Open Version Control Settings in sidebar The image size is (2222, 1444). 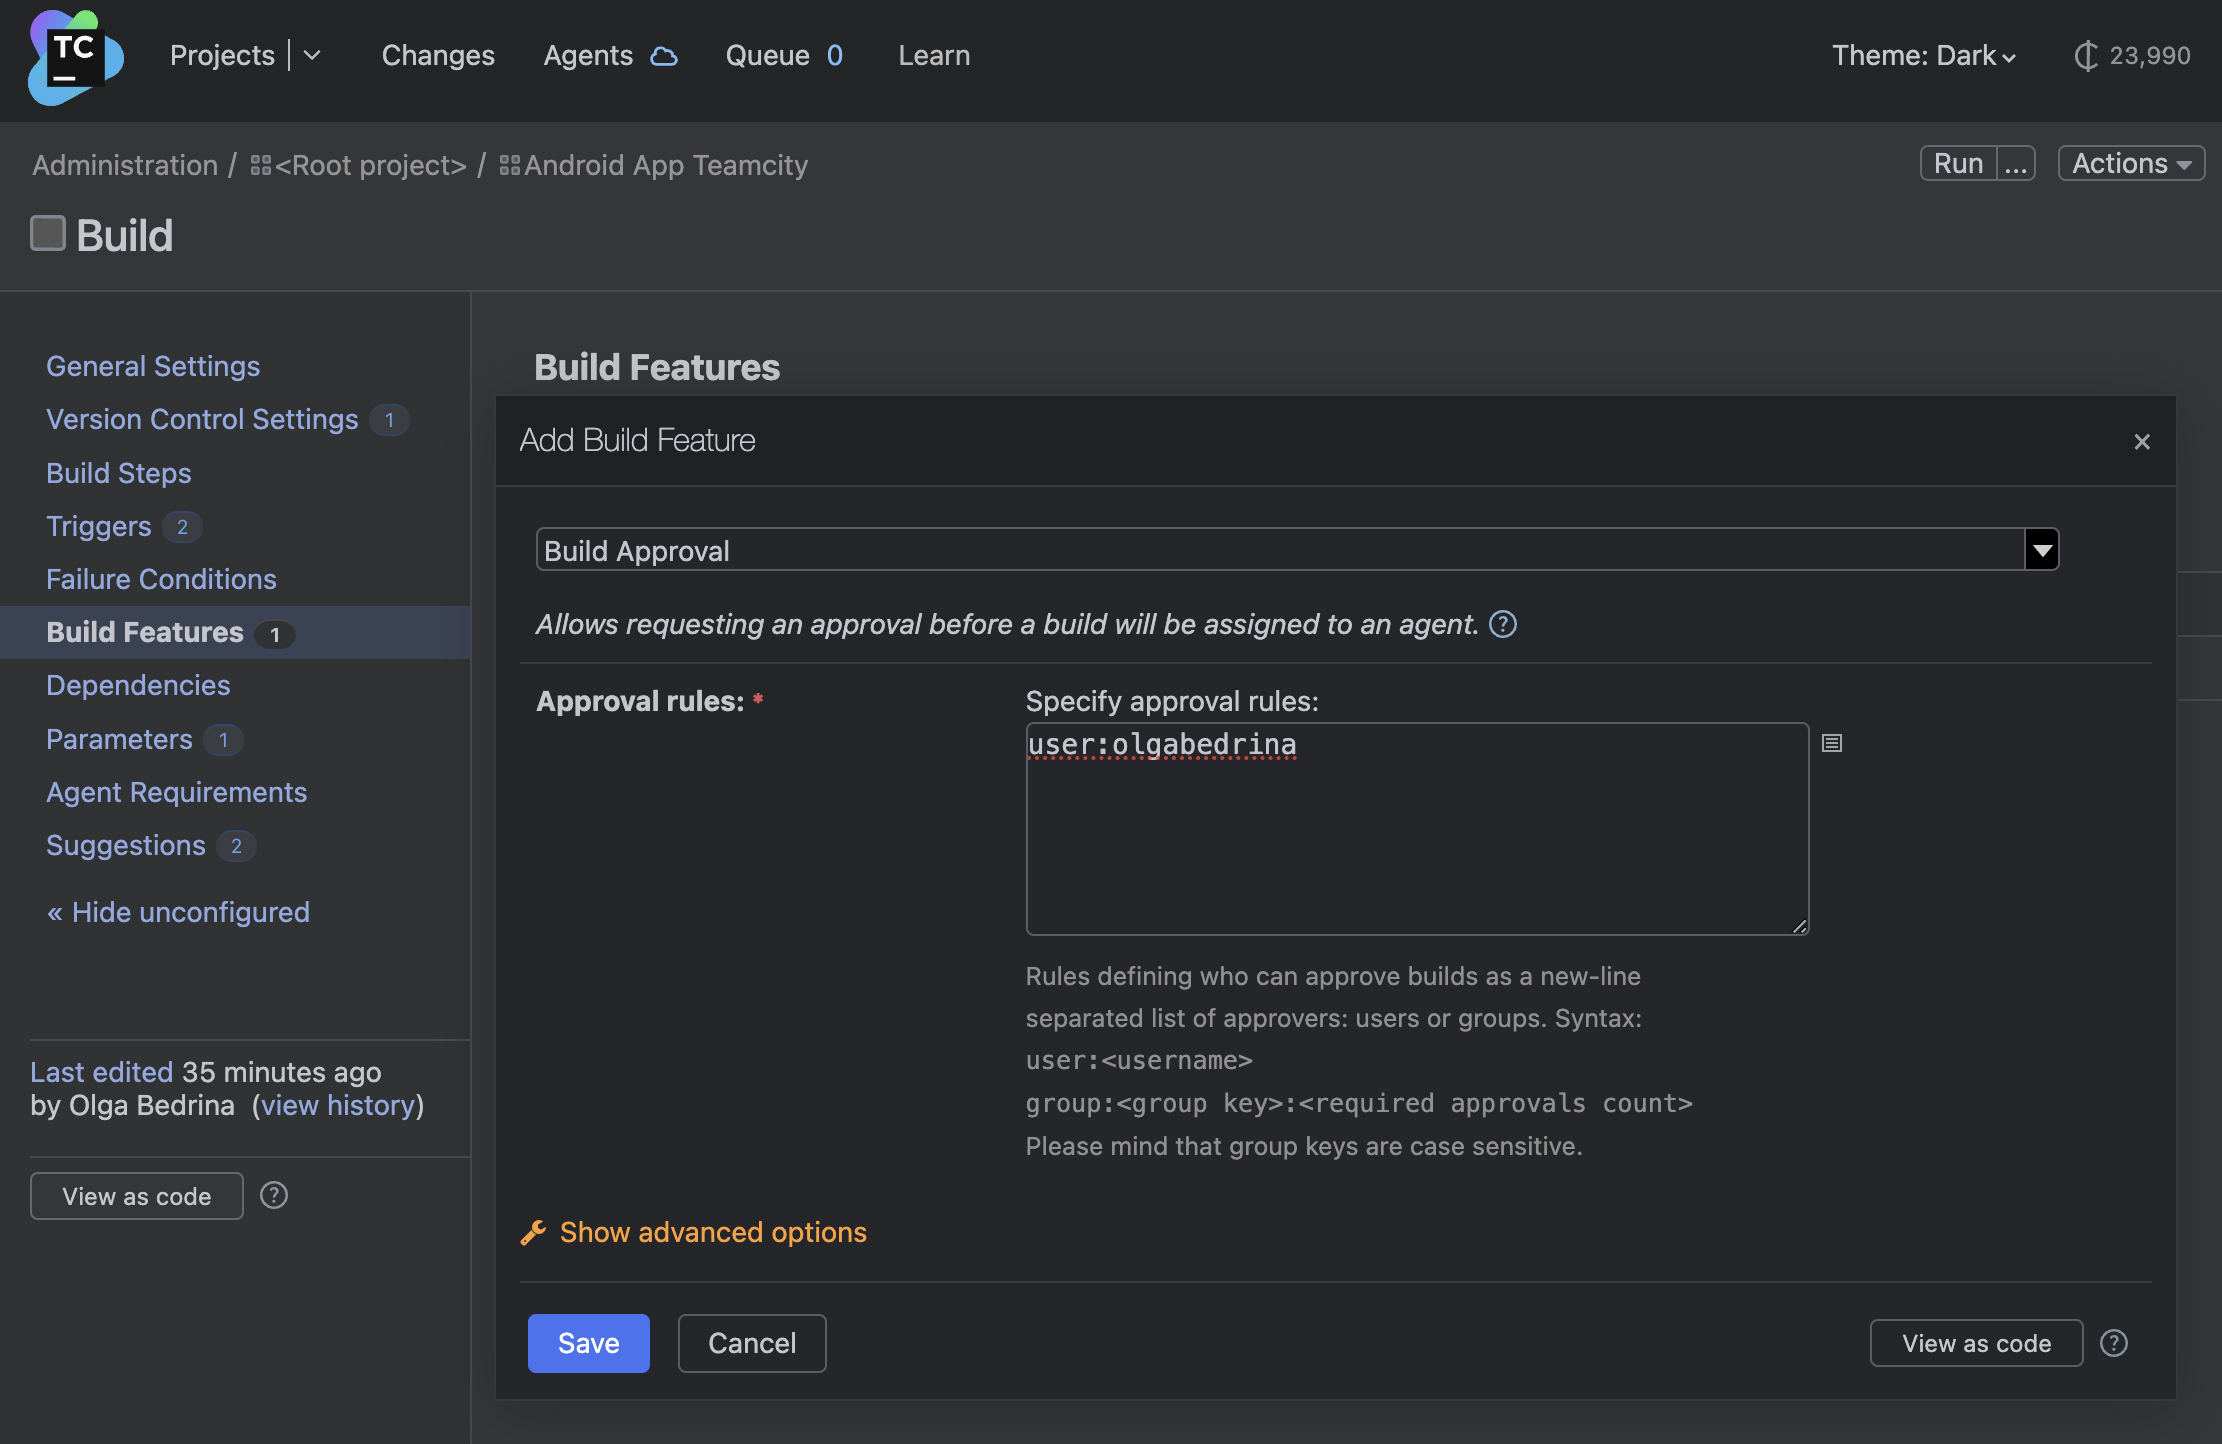(201, 419)
